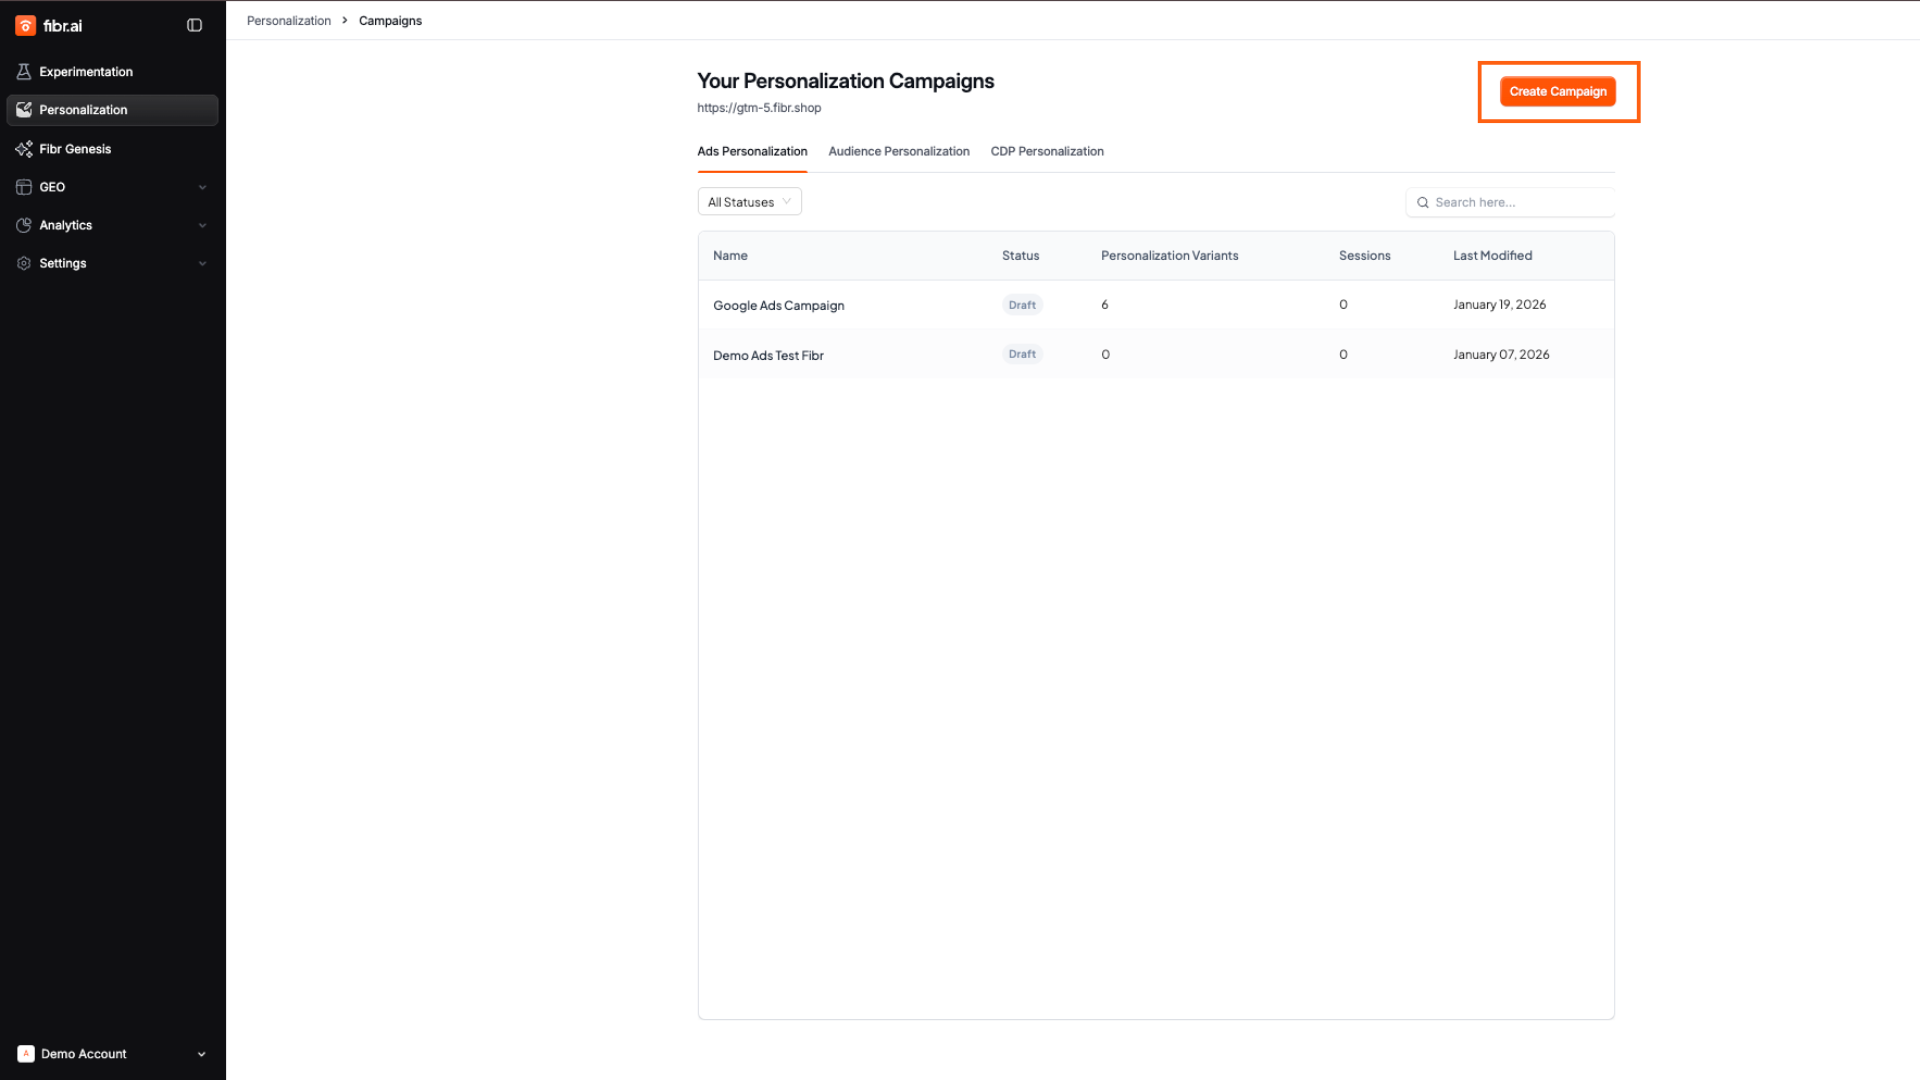Expand the Settings menu chevron
Screen dimensions: 1920x1080
[202, 263]
